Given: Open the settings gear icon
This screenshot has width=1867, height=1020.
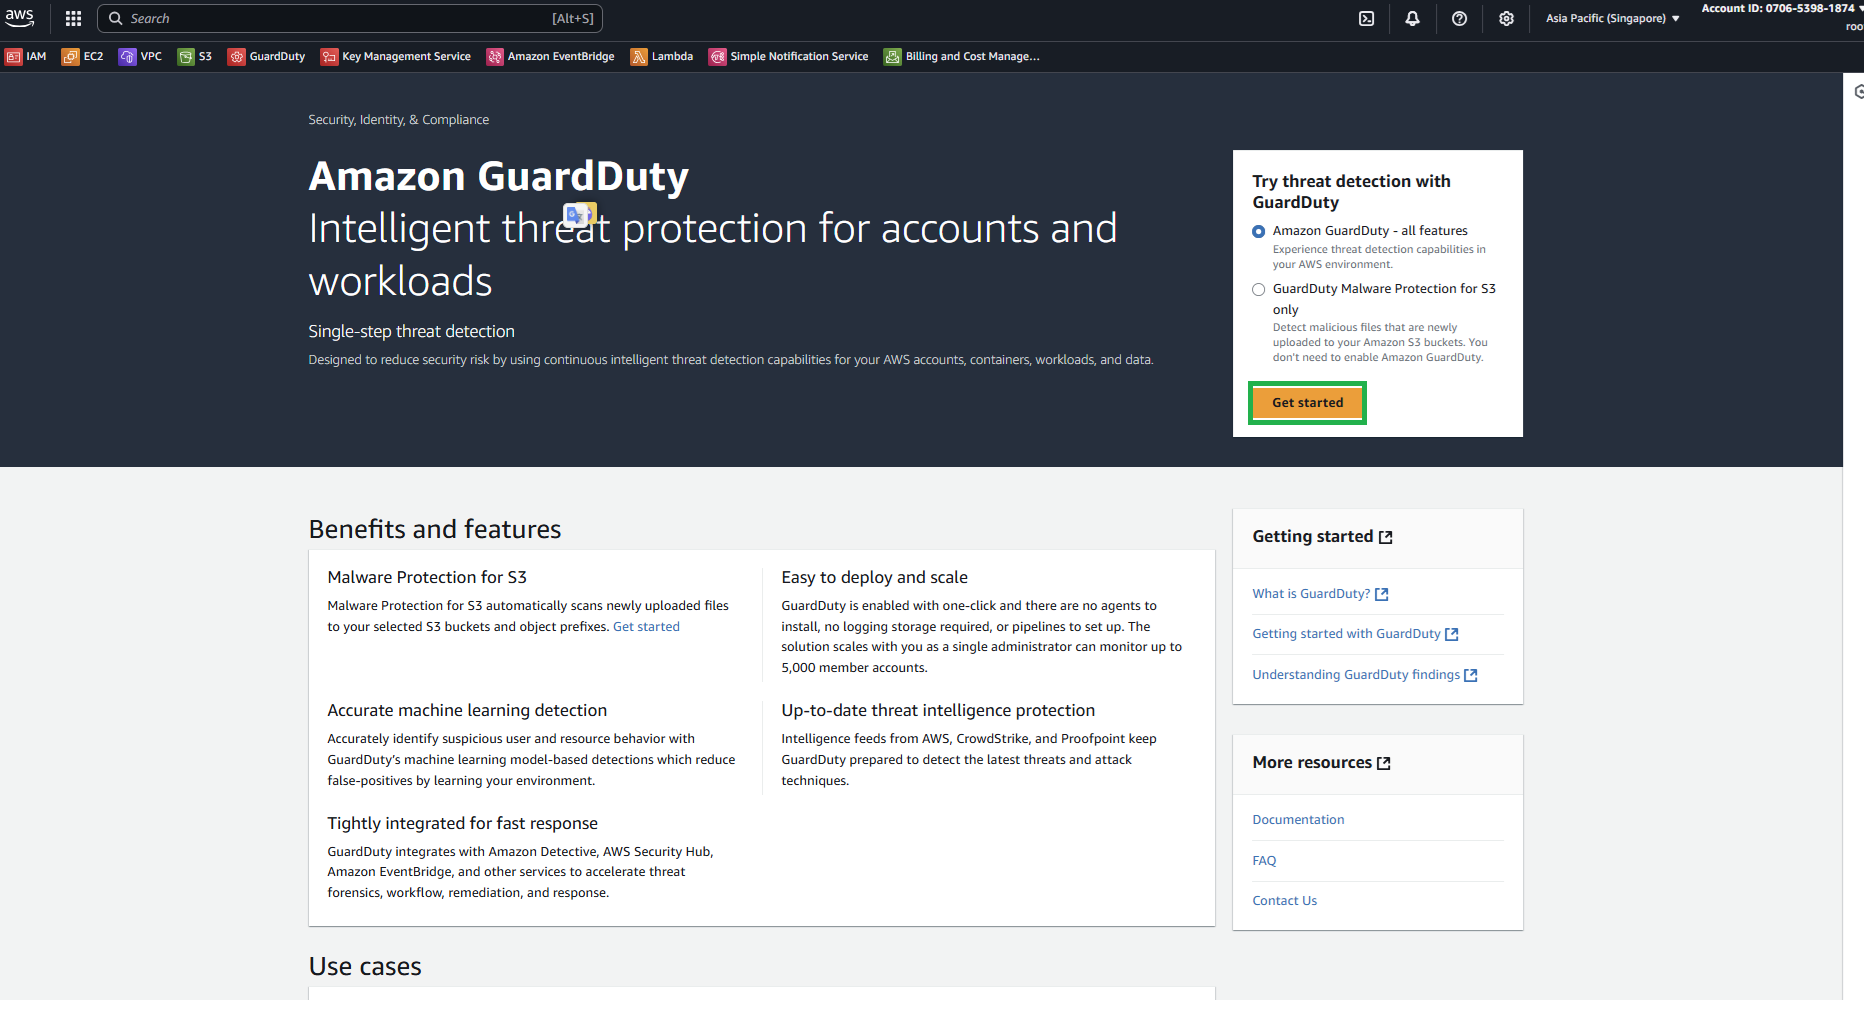Looking at the screenshot, I should tap(1506, 18).
